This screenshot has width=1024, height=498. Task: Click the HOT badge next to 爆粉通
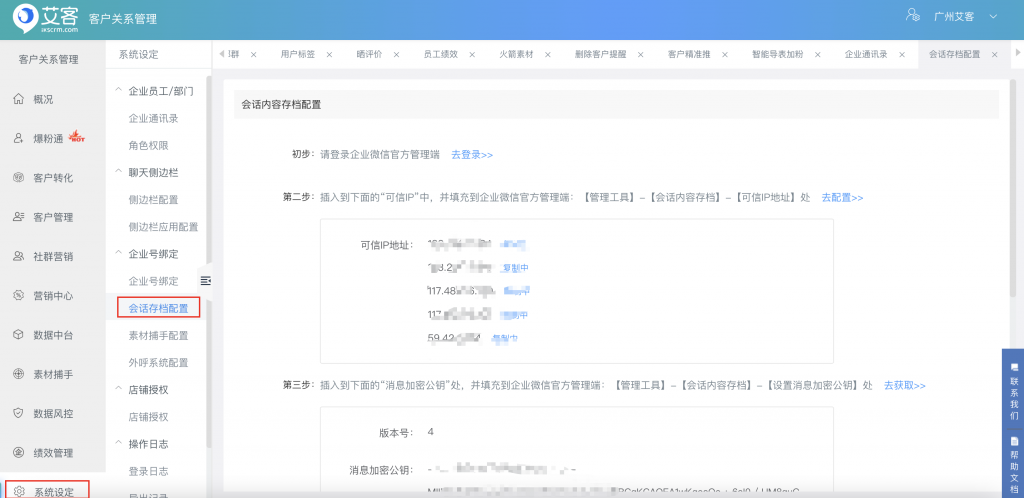76,136
